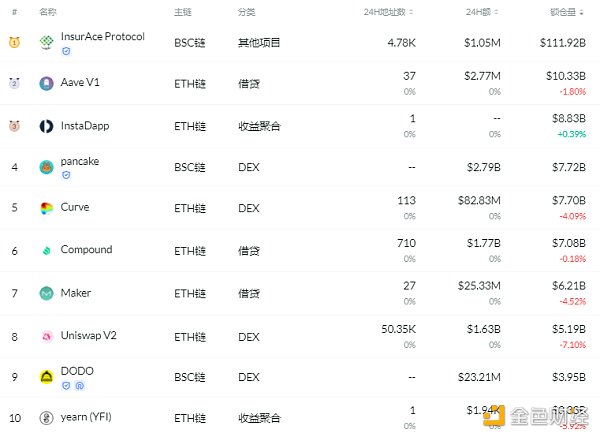Click the verified badge under pancake
The height and width of the screenshot is (437, 600).
click(66, 174)
